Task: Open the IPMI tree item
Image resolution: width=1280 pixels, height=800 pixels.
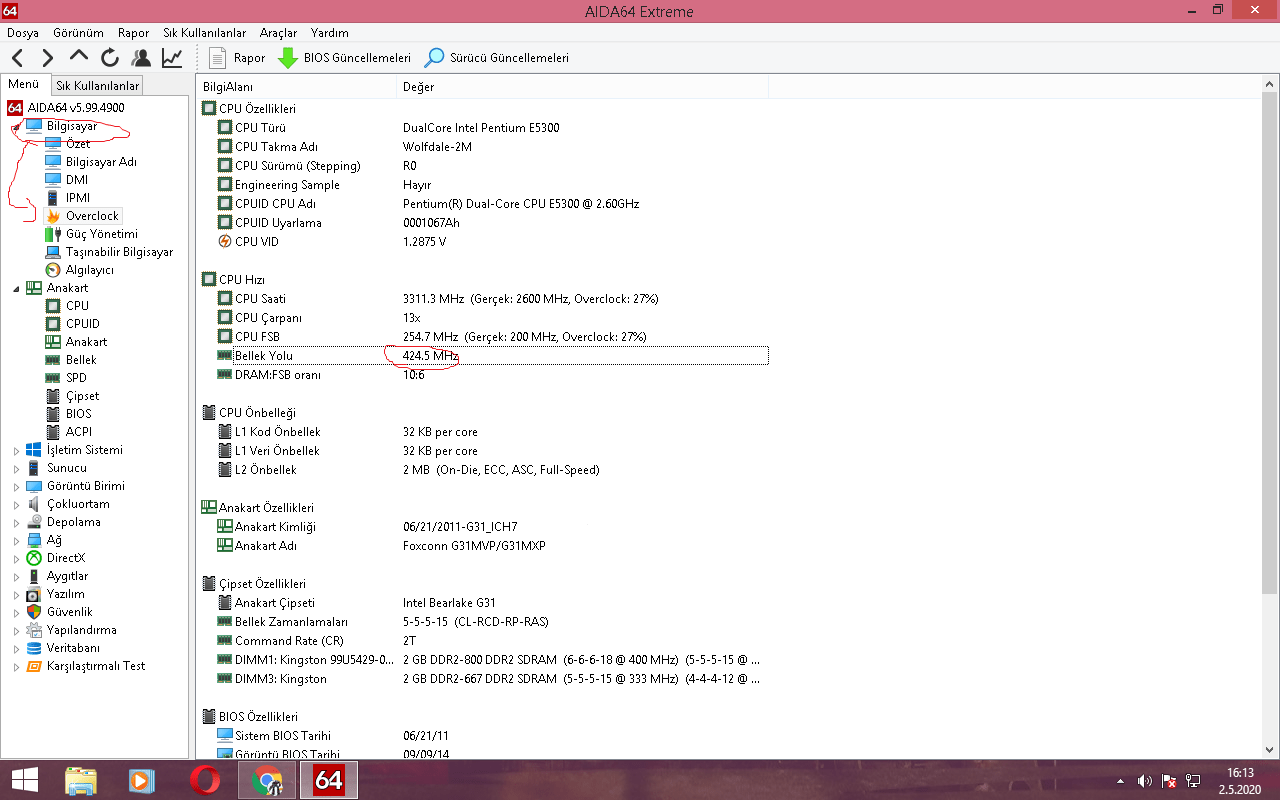Action: click(x=78, y=198)
